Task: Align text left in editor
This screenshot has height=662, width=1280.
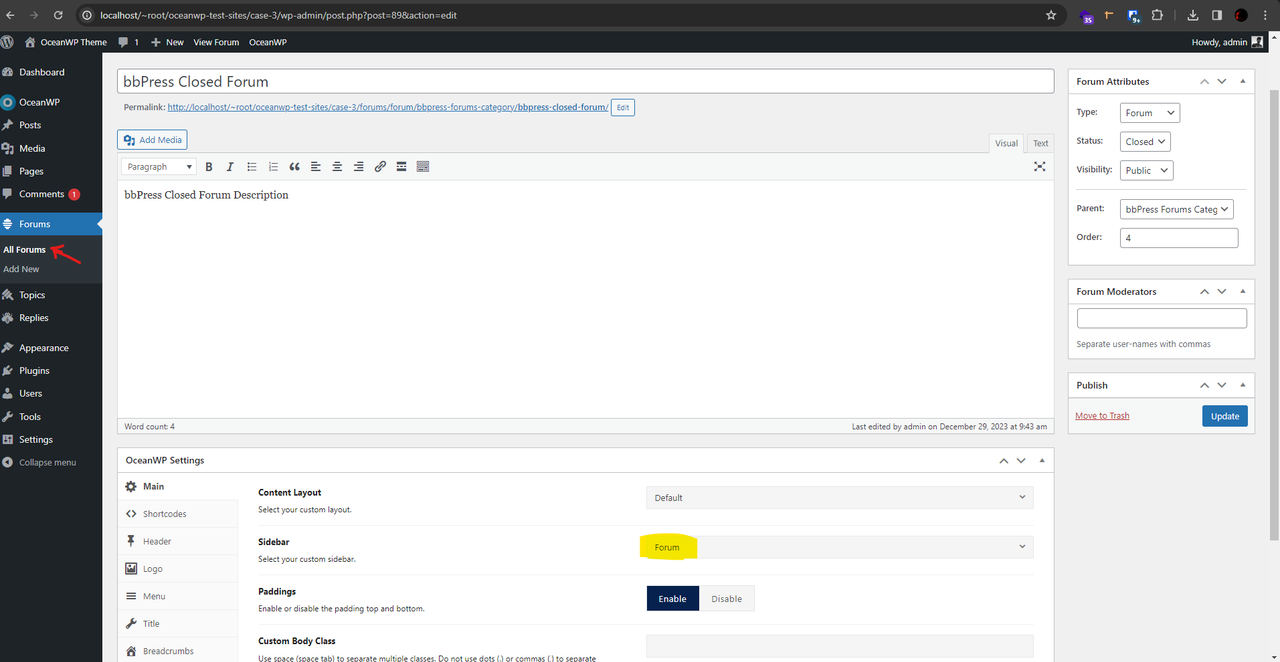Action: tap(316, 167)
